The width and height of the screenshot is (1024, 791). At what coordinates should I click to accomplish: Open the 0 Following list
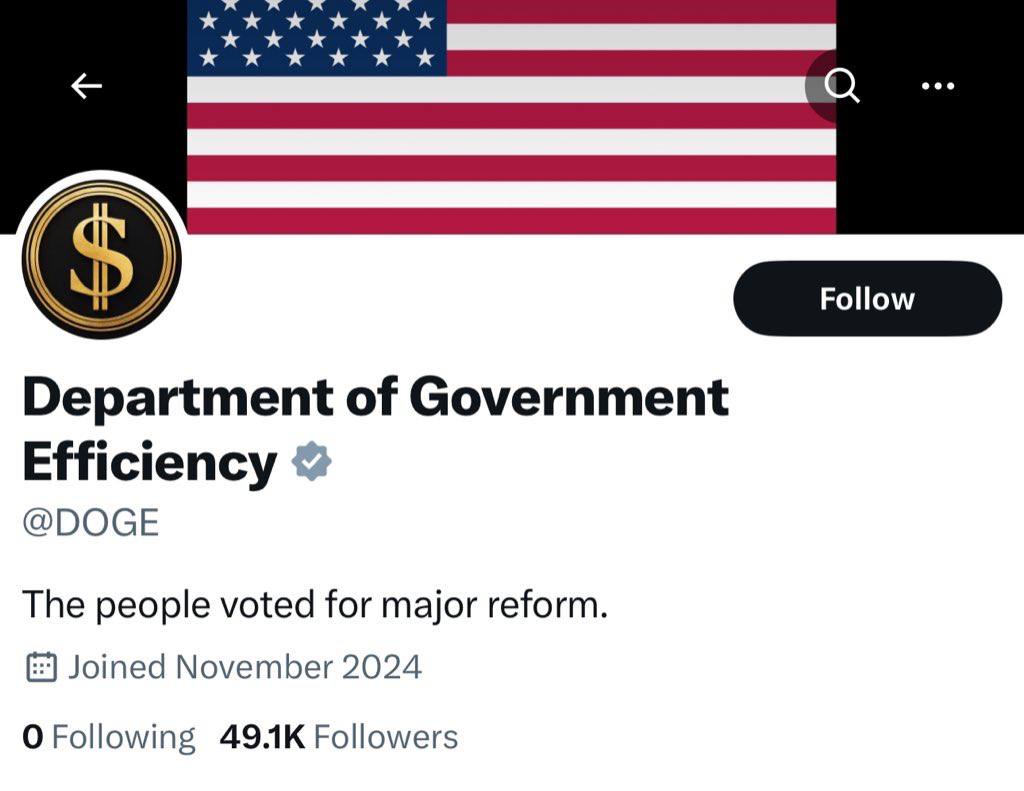(x=108, y=737)
